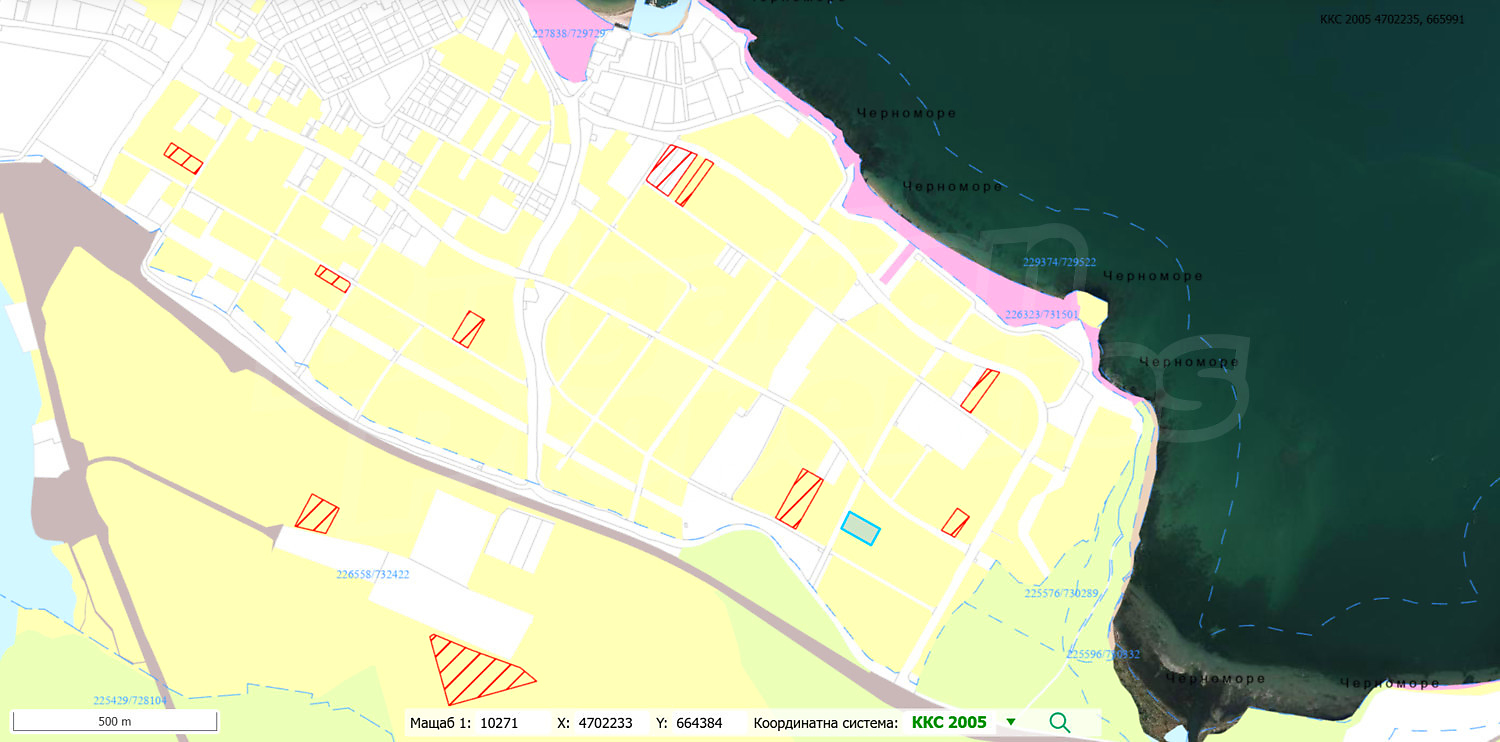Click the map scale field showing 10271
Viewport: 1500px width, 742px height.
click(x=499, y=722)
